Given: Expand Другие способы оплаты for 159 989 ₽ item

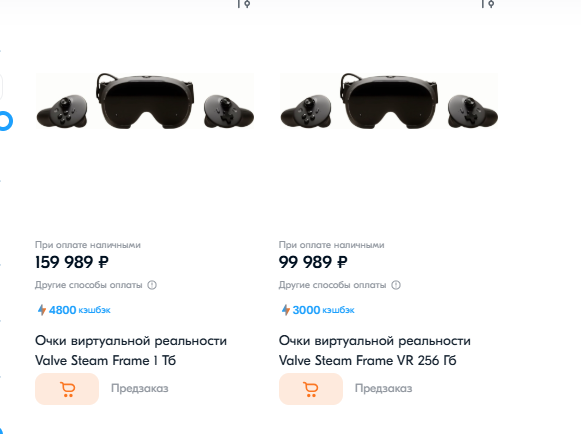Looking at the screenshot, I should tap(89, 285).
